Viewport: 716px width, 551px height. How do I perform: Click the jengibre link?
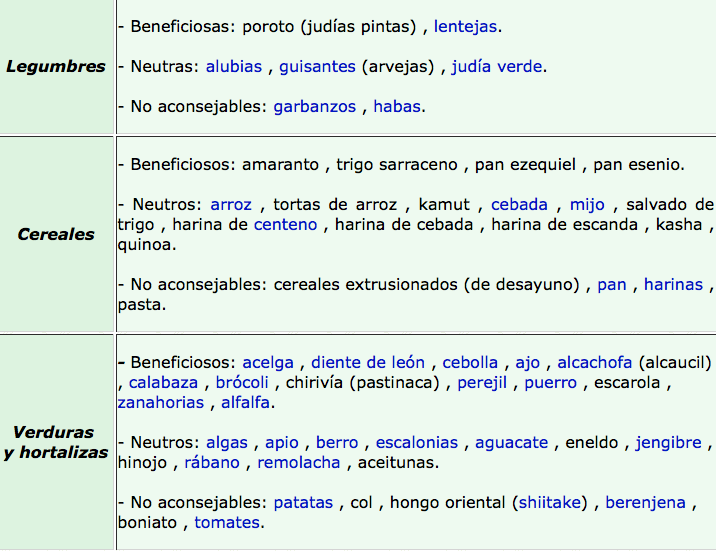click(x=669, y=443)
